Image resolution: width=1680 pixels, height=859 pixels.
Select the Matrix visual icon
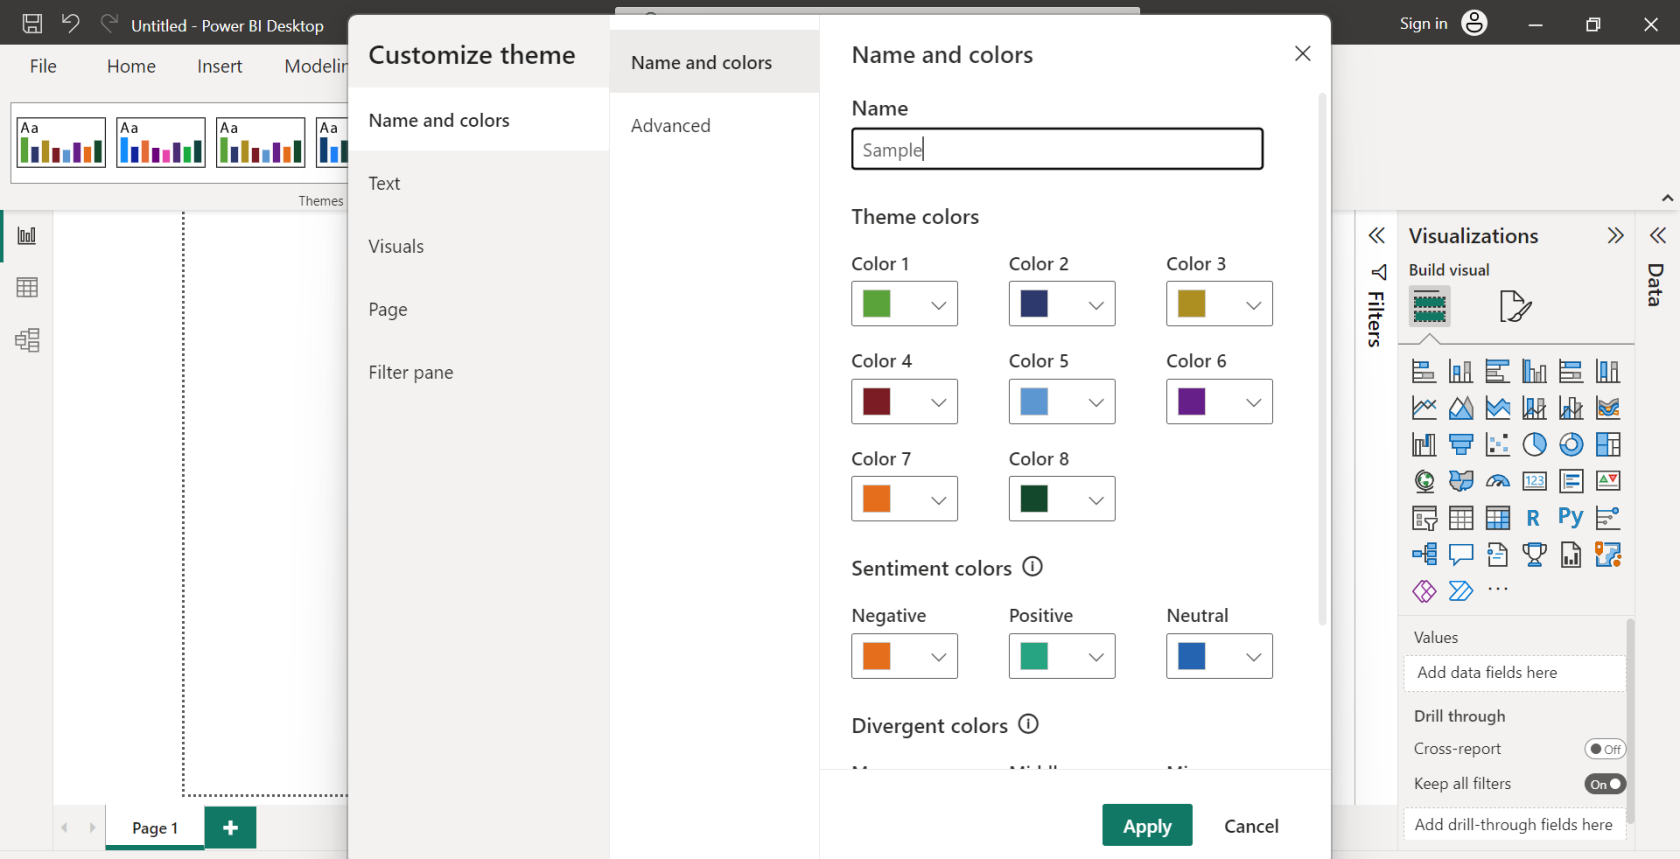click(x=1497, y=518)
